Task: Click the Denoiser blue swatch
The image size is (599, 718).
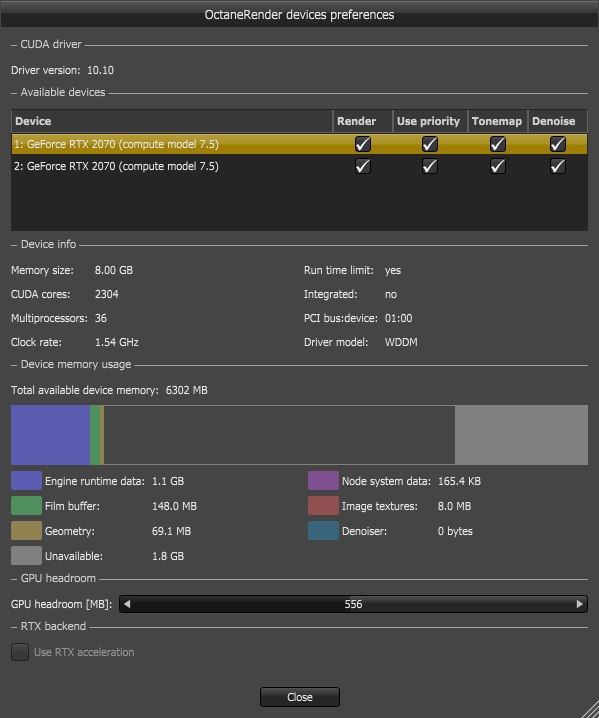Action: pos(323,531)
